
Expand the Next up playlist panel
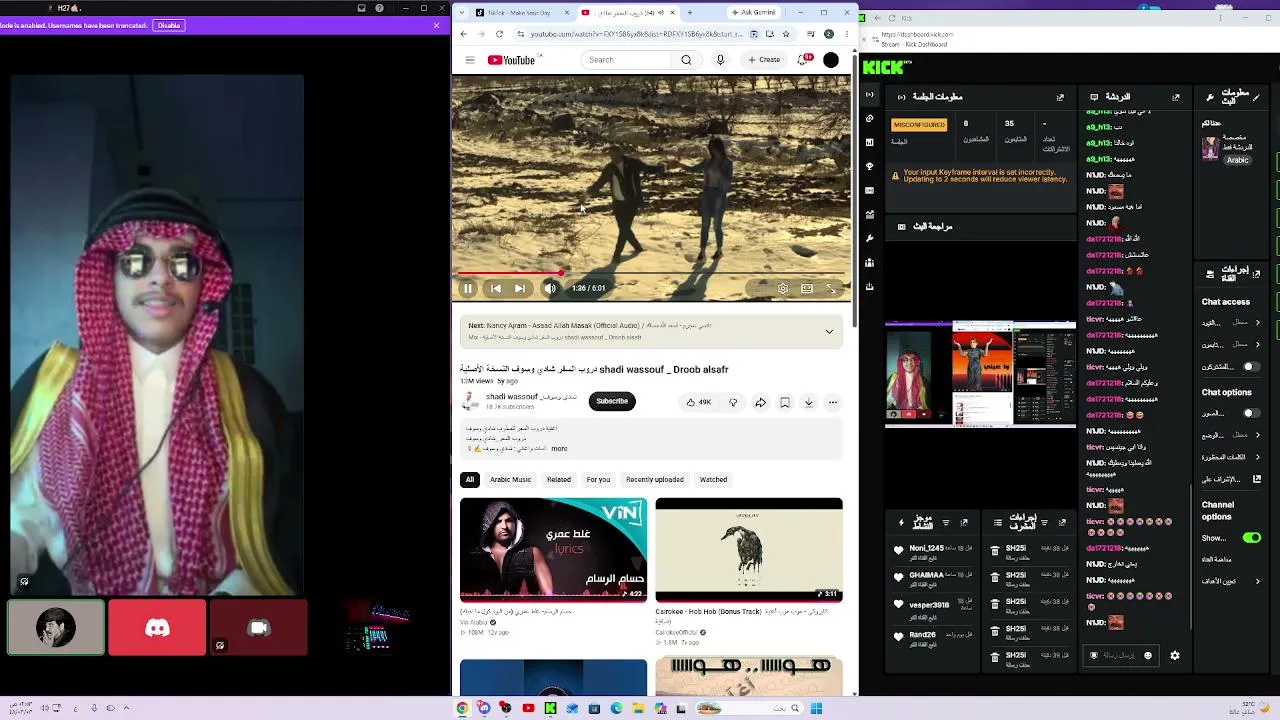pos(829,331)
